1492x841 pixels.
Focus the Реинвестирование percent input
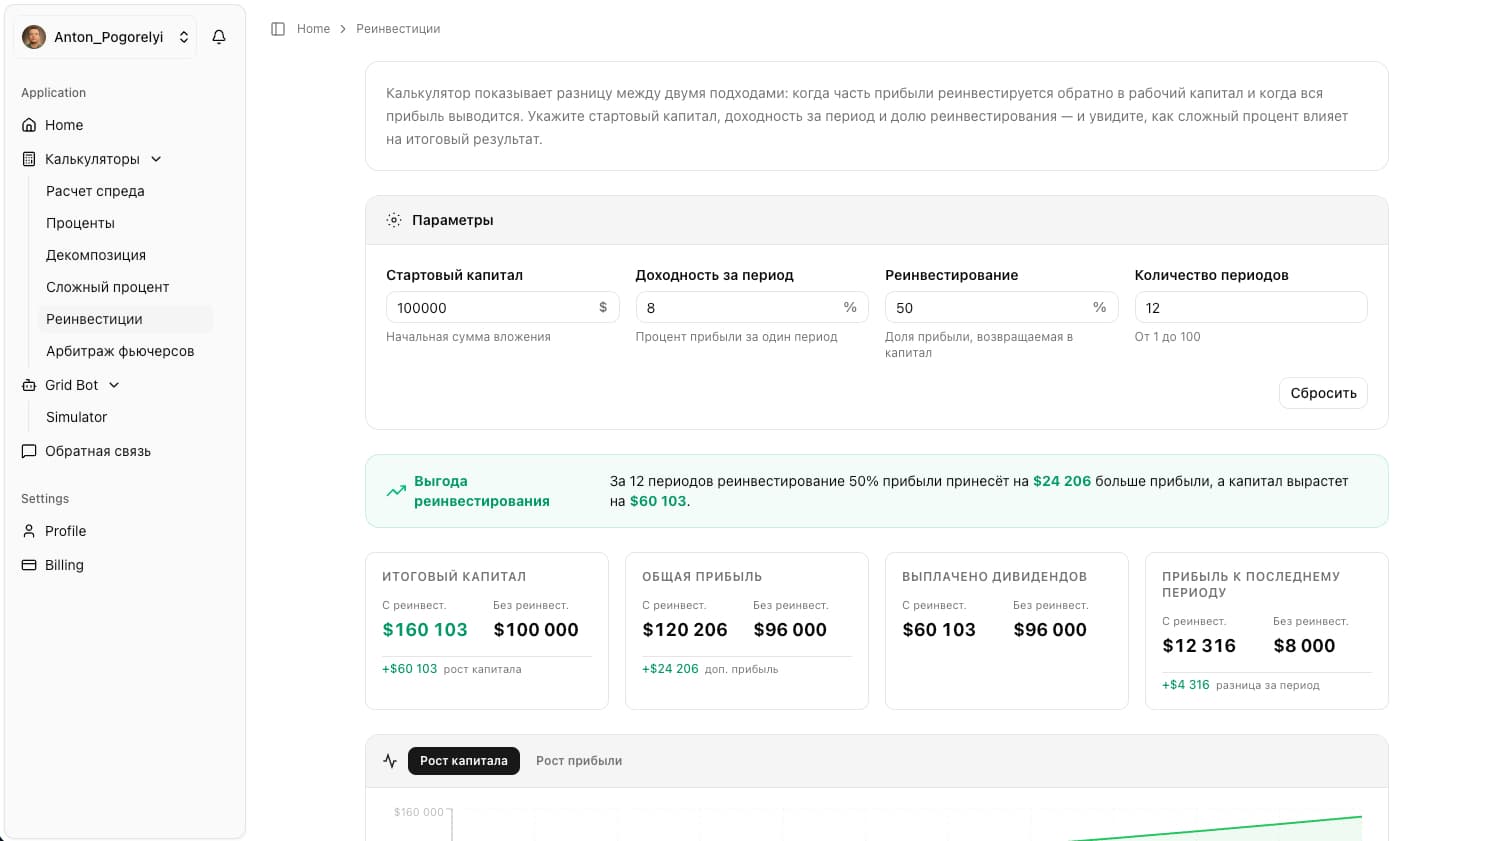pos(1001,307)
